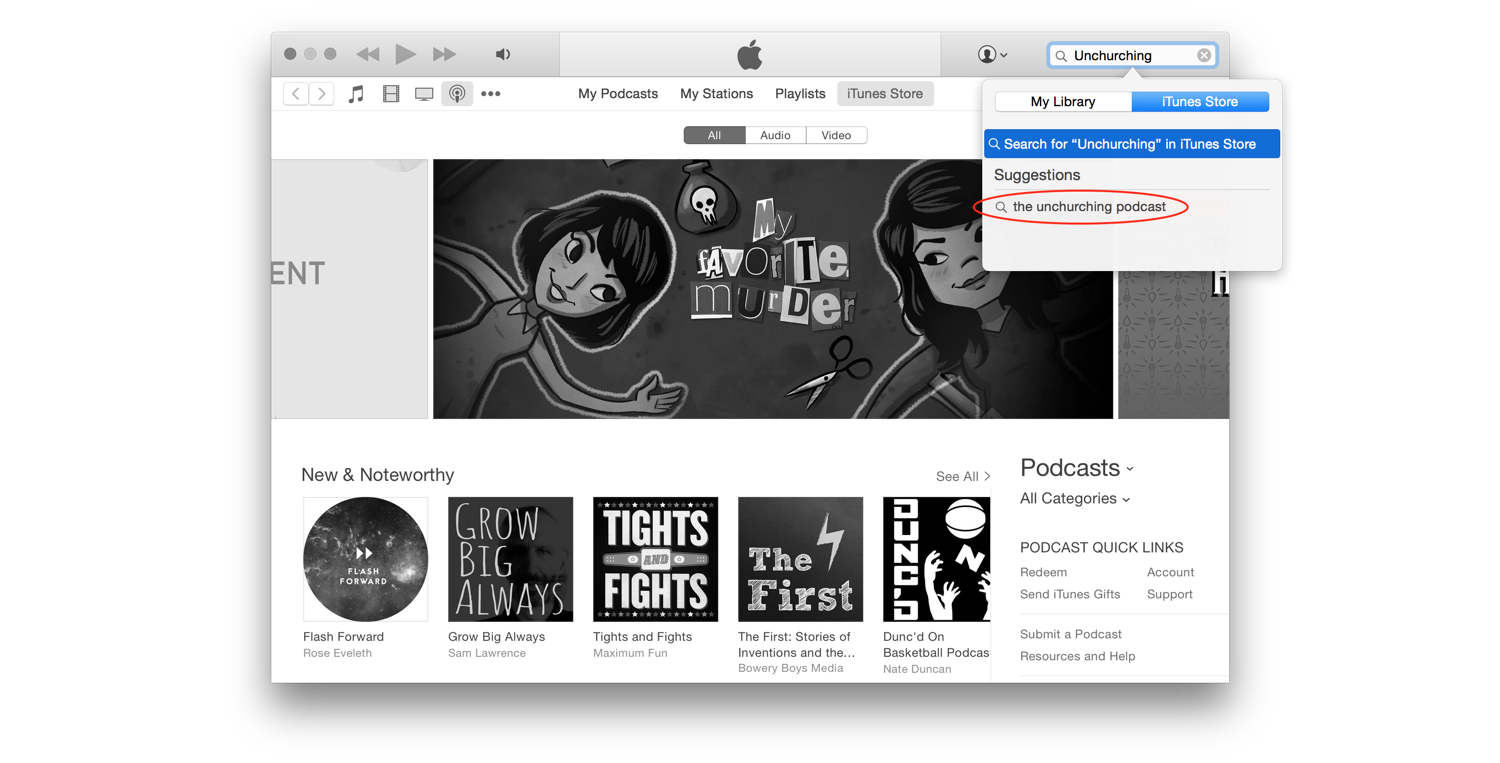Open Dunc'd On Basketball podcast artwork

936,559
